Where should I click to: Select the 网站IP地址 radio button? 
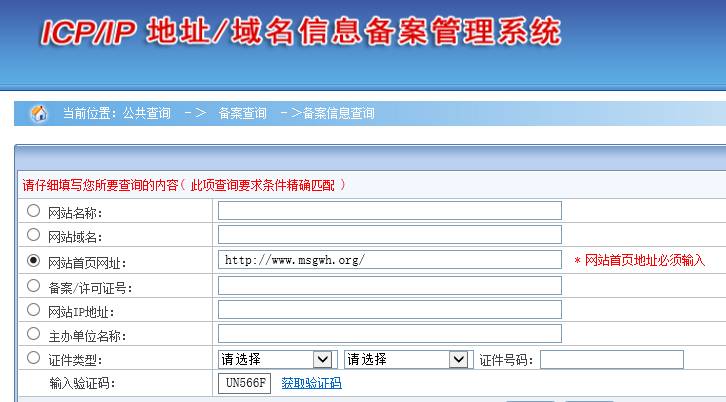click(33, 309)
